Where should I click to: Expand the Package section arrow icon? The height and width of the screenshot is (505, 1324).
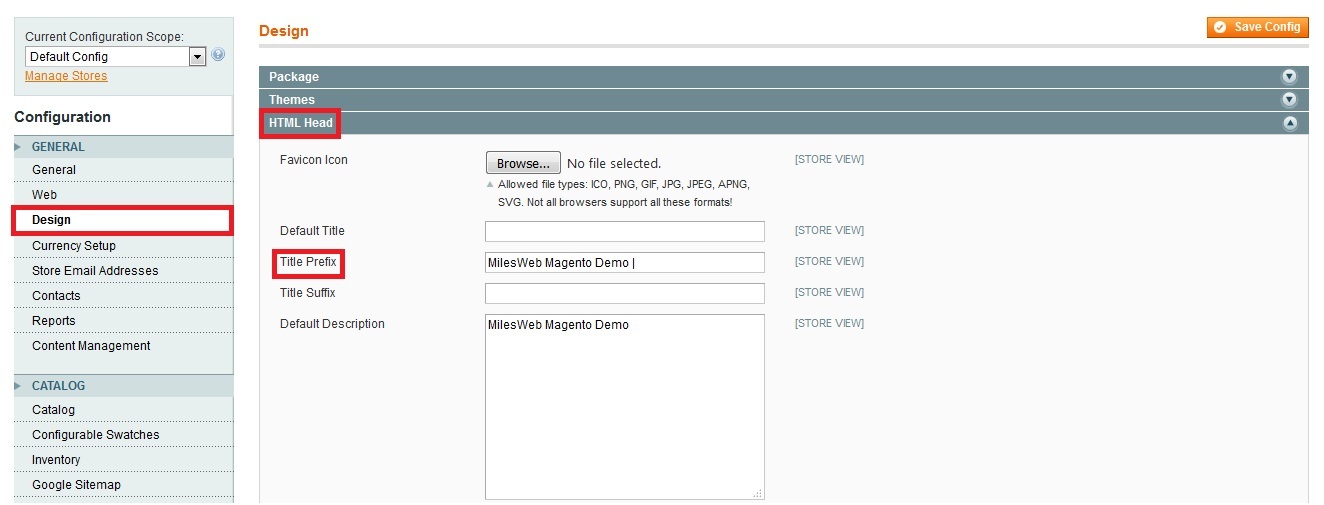[1289, 77]
